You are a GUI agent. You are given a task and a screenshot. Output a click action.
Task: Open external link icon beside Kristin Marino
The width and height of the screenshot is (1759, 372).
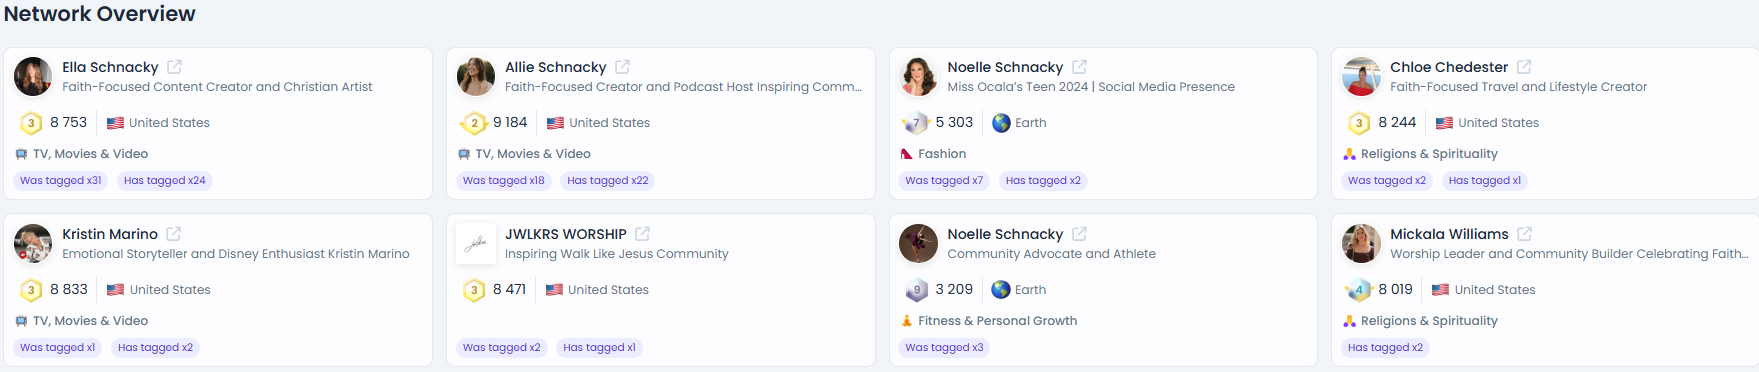point(173,234)
